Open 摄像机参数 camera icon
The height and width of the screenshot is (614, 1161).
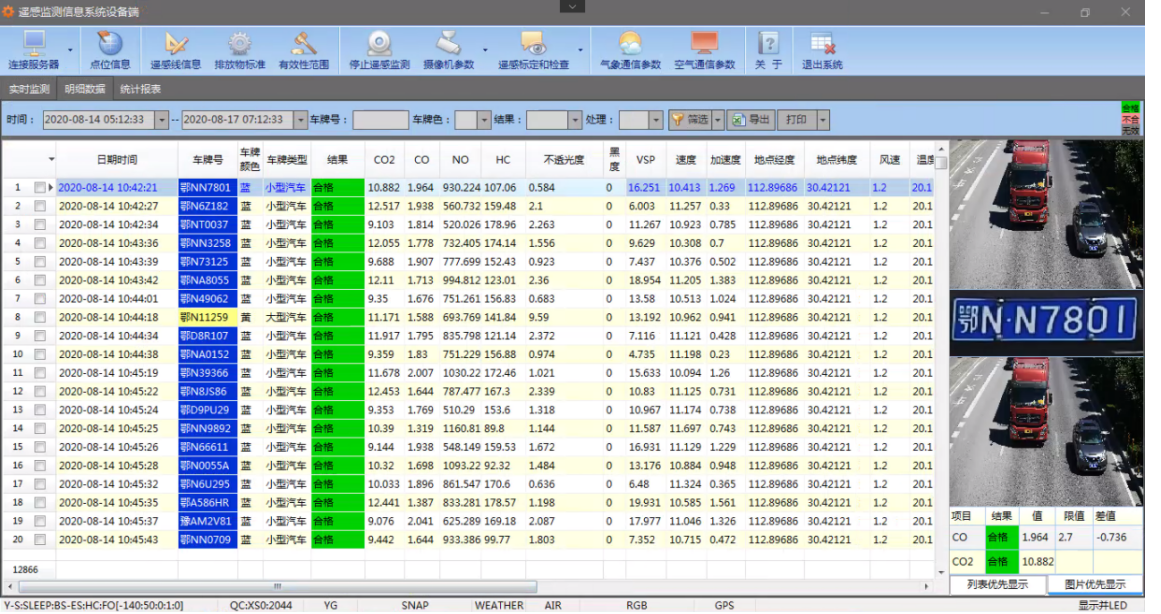[x=448, y=44]
